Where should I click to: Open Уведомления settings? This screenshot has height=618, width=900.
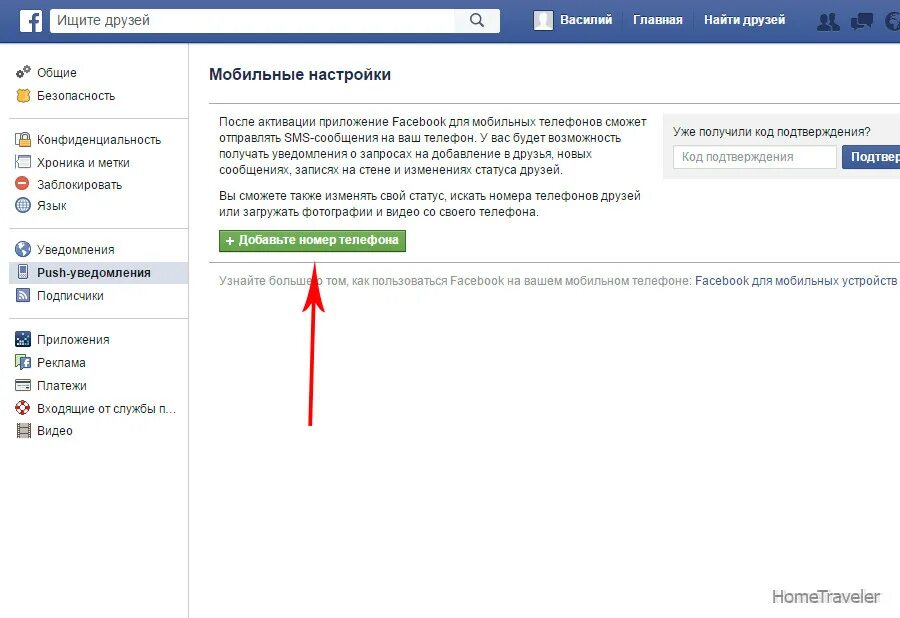pyautogui.click(x=75, y=250)
